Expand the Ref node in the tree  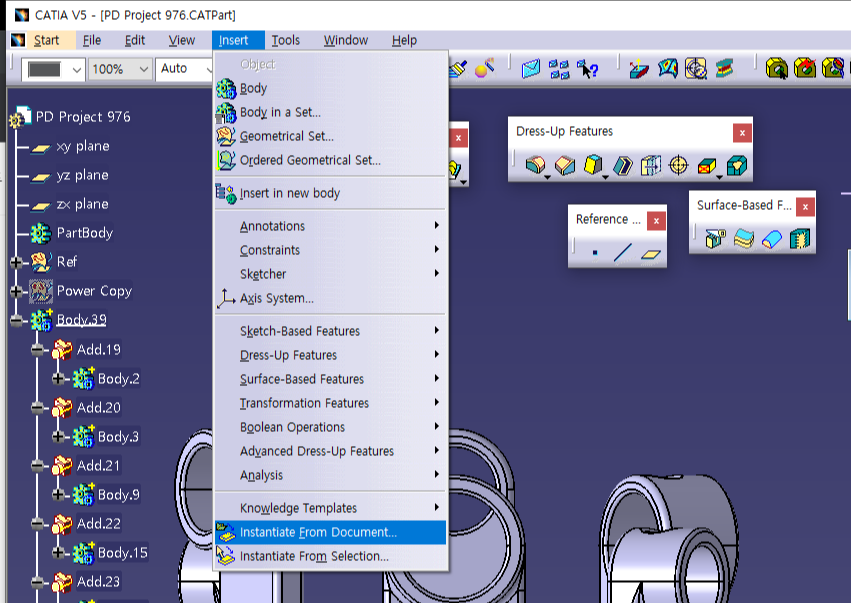click(16, 262)
